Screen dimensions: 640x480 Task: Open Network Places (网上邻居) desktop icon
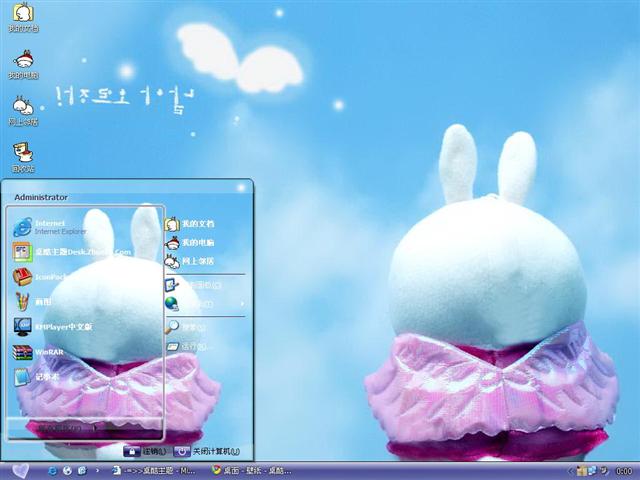(x=23, y=105)
